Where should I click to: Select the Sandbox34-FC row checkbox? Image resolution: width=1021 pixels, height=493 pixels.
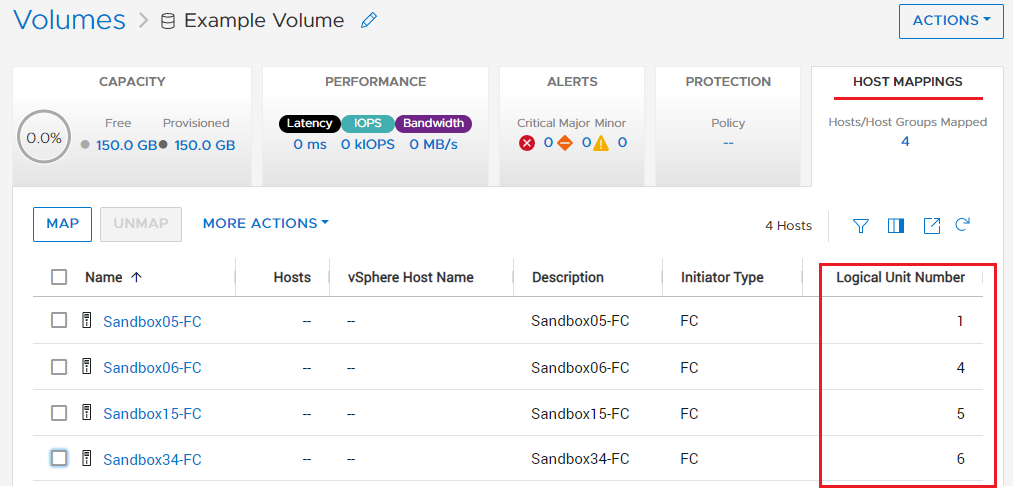59,458
